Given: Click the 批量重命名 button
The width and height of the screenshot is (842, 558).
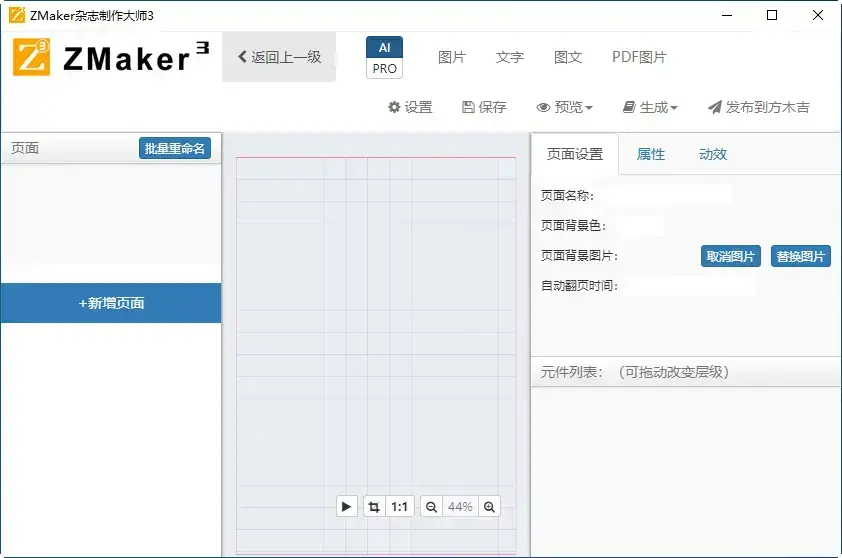Looking at the screenshot, I should click(x=175, y=148).
